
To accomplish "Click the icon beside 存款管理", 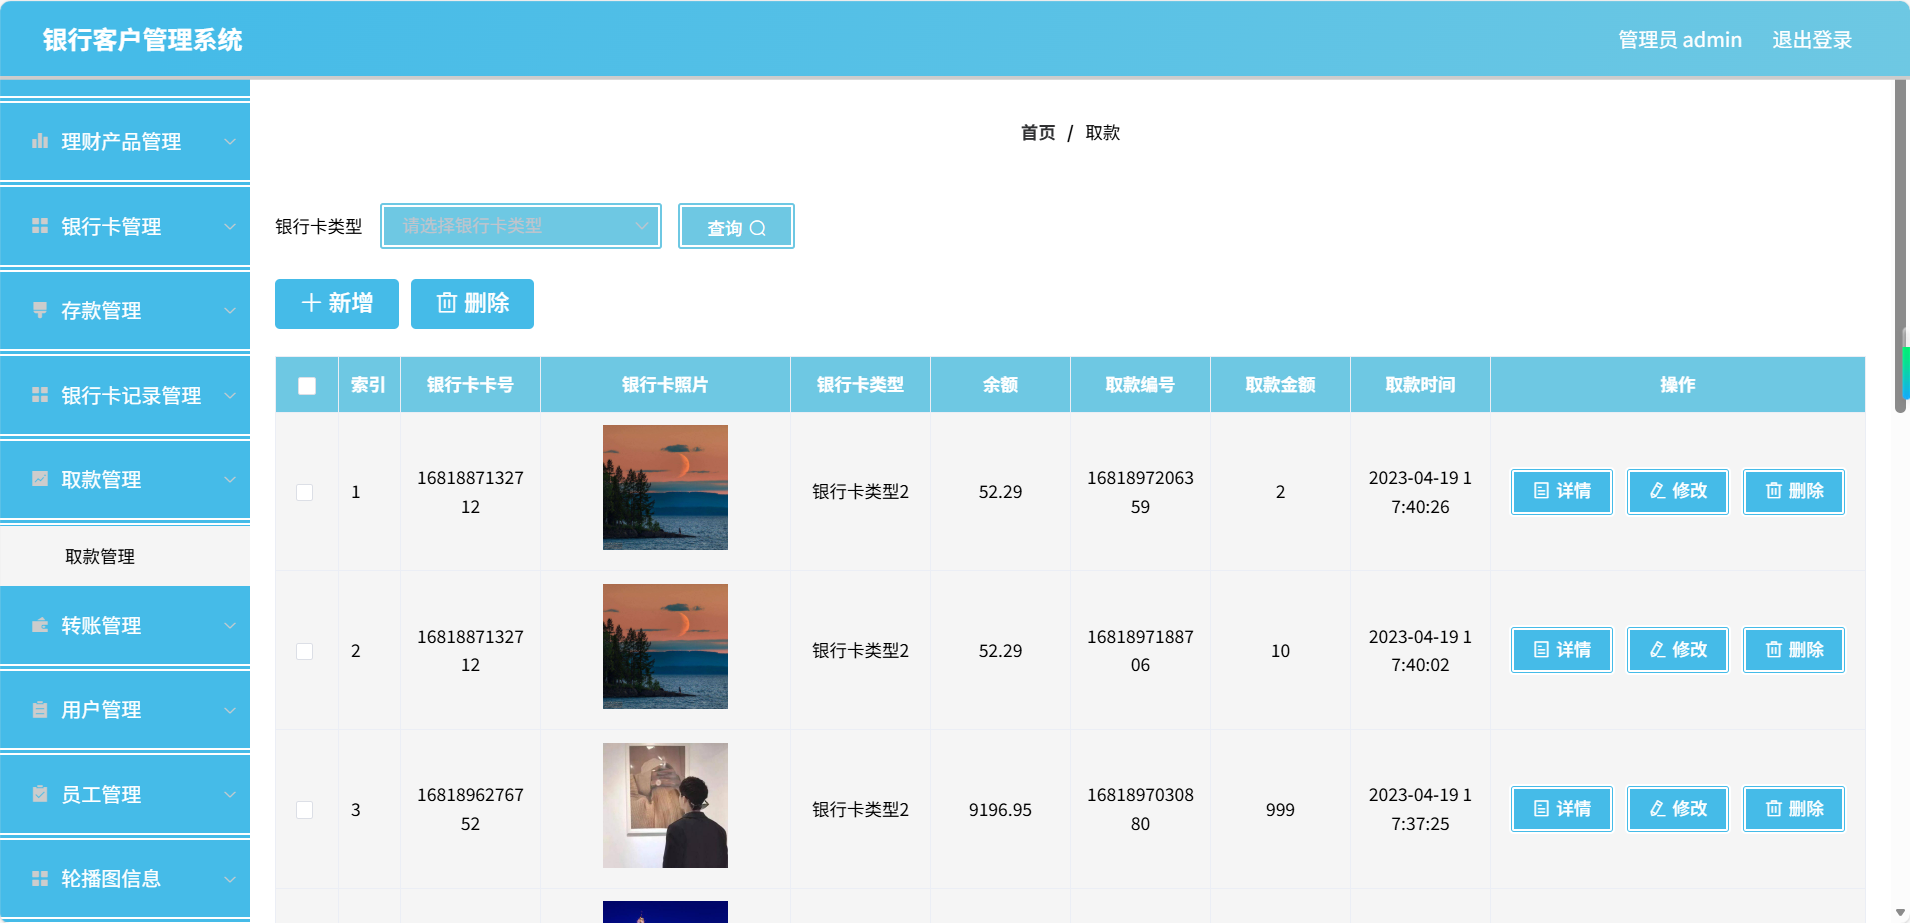I will coord(40,310).
